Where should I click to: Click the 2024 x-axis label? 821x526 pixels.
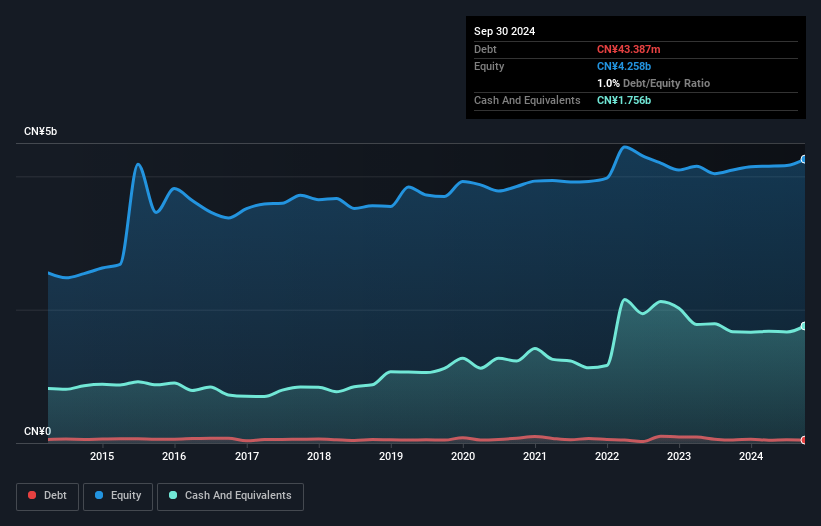tap(751, 456)
